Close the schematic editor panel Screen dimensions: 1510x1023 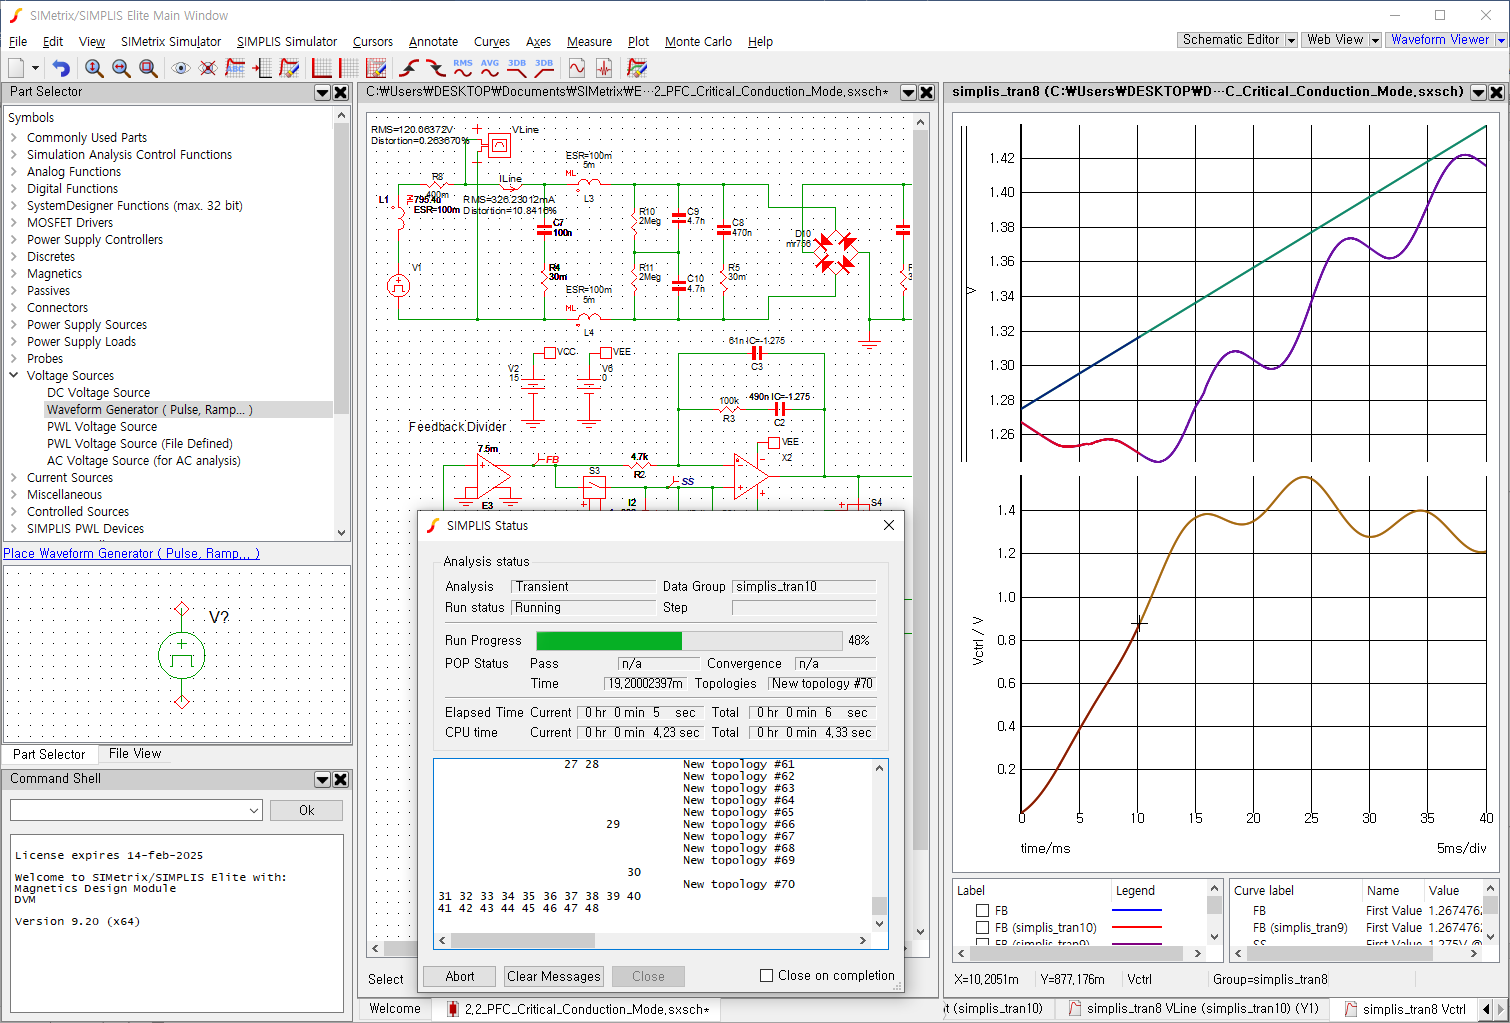point(927,92)
